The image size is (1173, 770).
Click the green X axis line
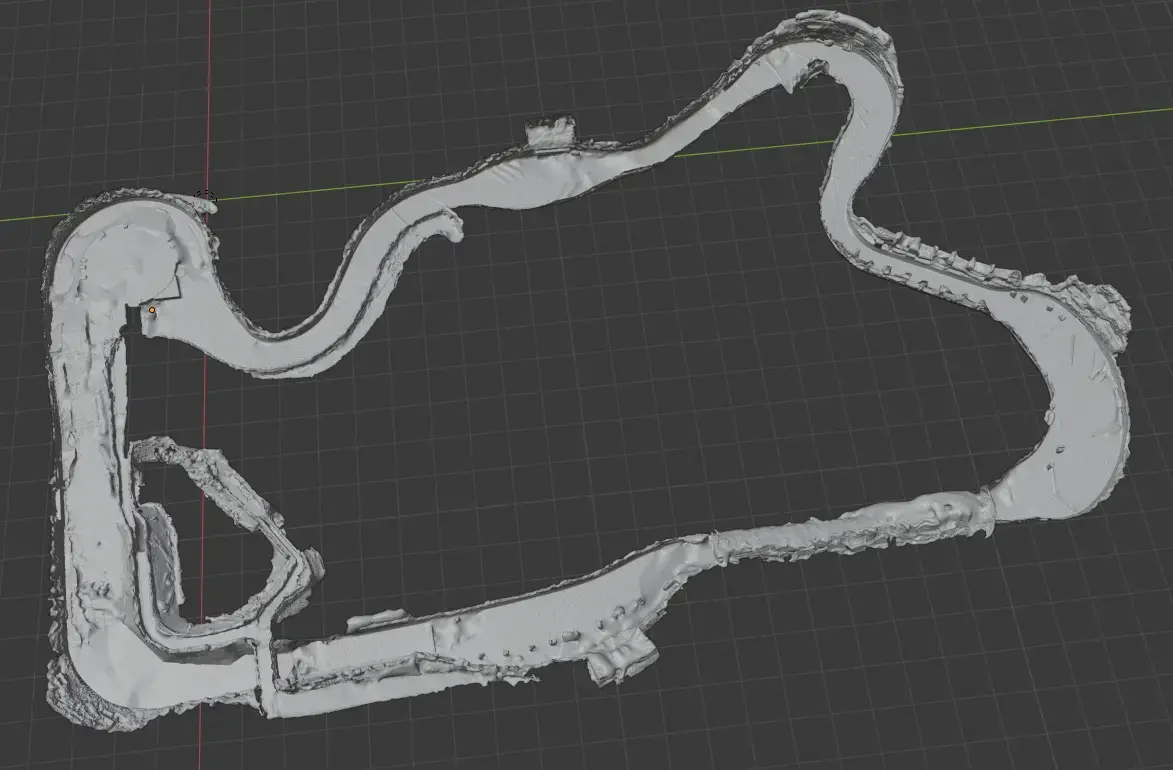[1000, 124]
